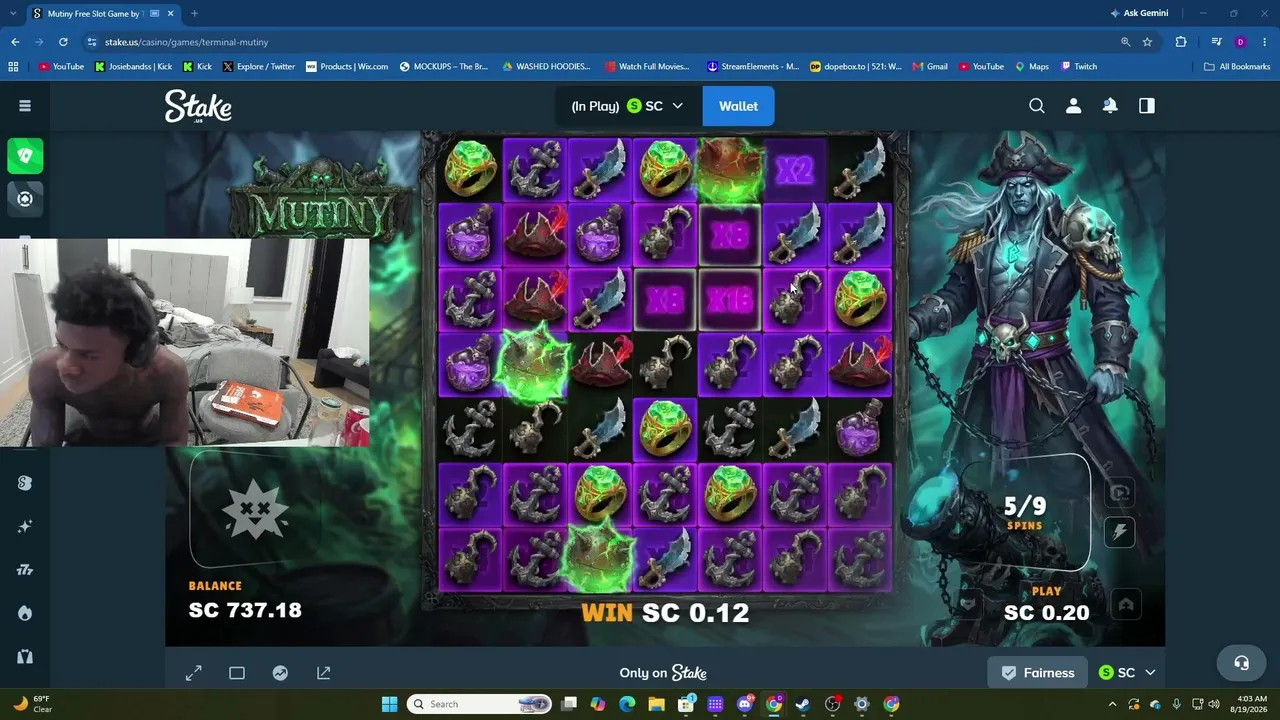Image resolution: width=1280 pixels, height=720 pixels.
Task: Open All Bookmarks folder
Action: click(x=1237, y=67)
